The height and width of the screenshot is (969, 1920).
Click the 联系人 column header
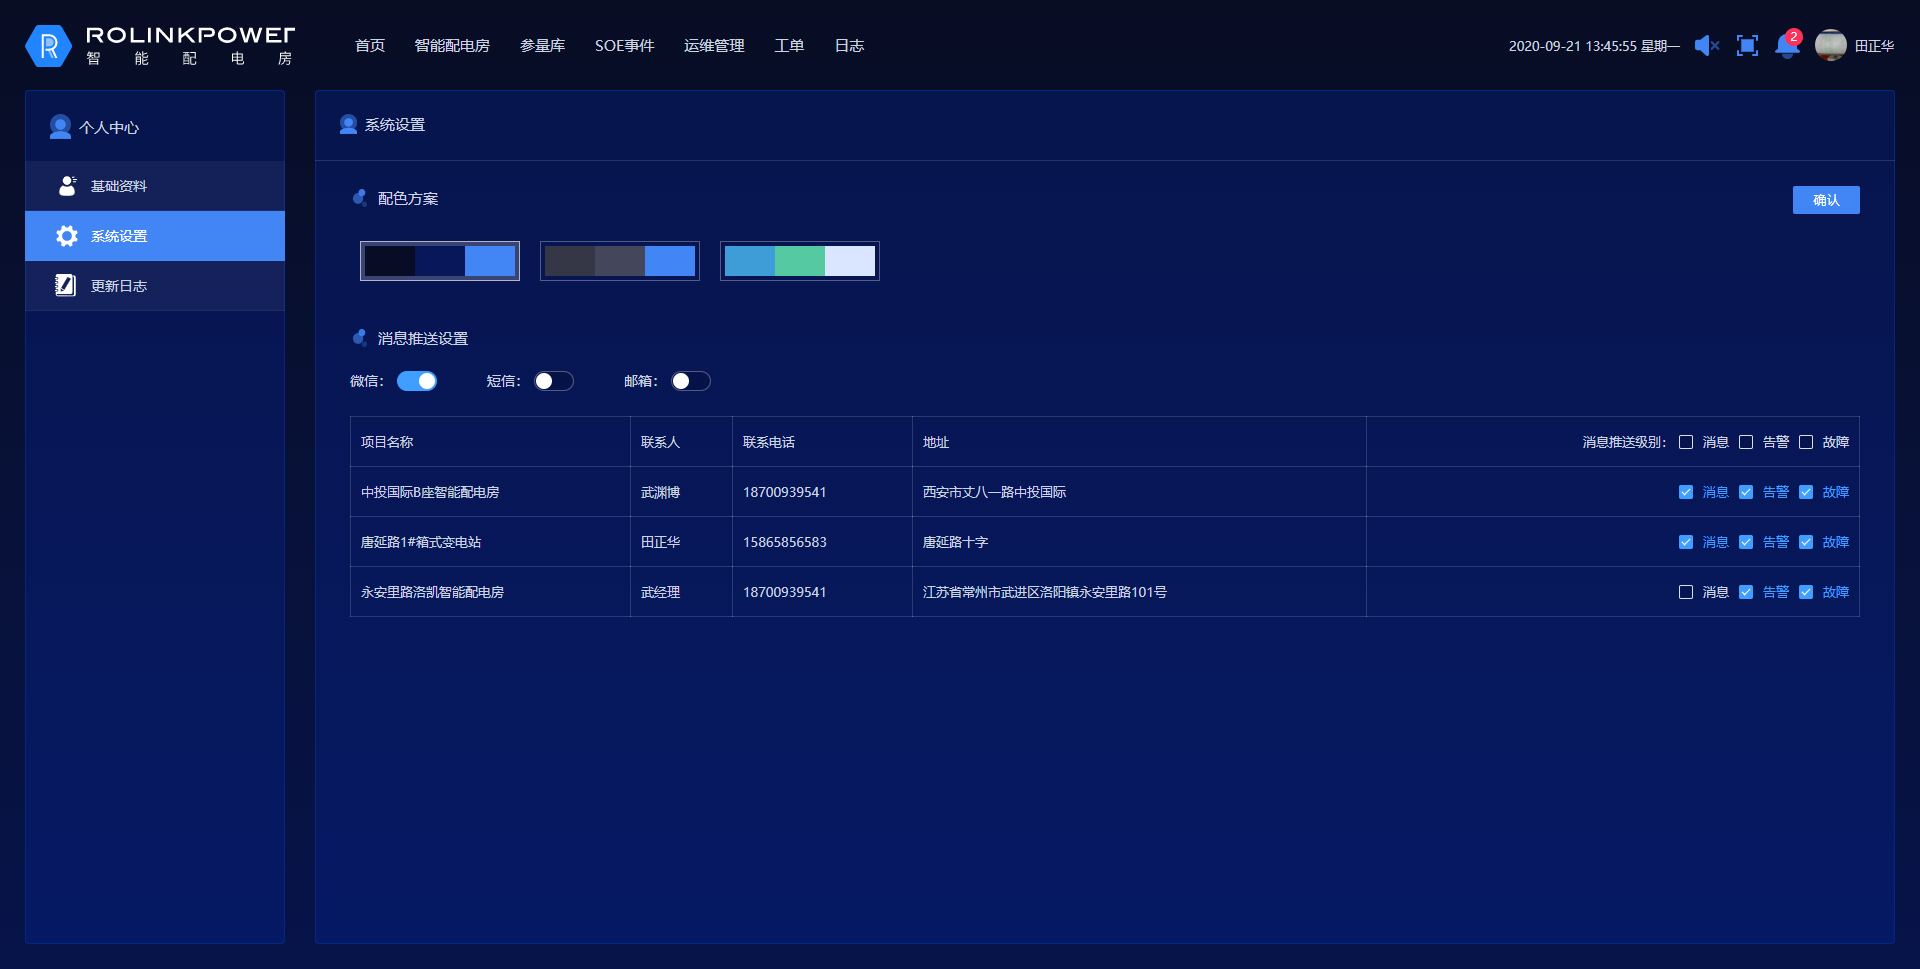pos(660,442)
